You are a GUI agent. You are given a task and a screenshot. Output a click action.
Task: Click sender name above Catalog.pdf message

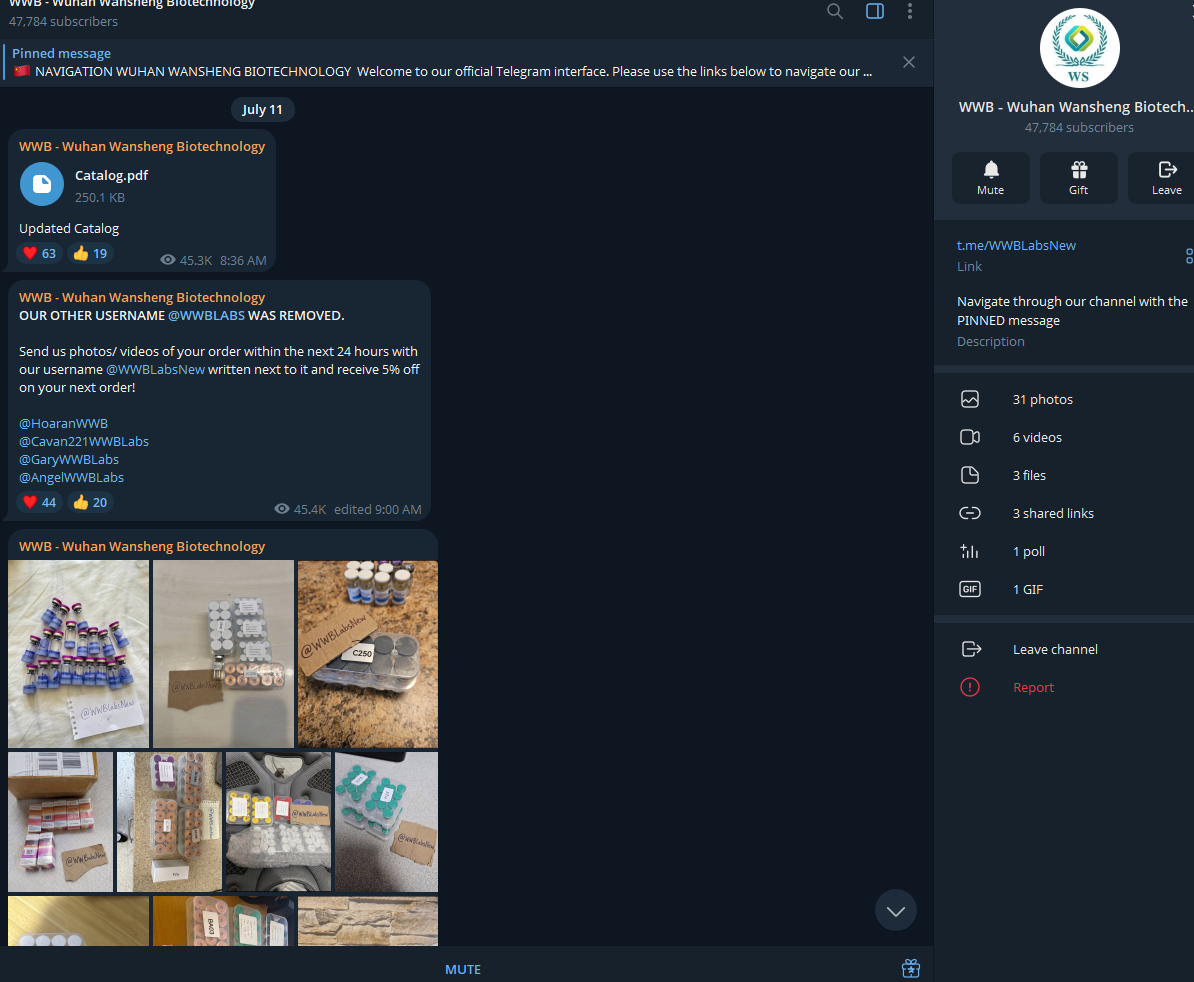coord(142,146)
